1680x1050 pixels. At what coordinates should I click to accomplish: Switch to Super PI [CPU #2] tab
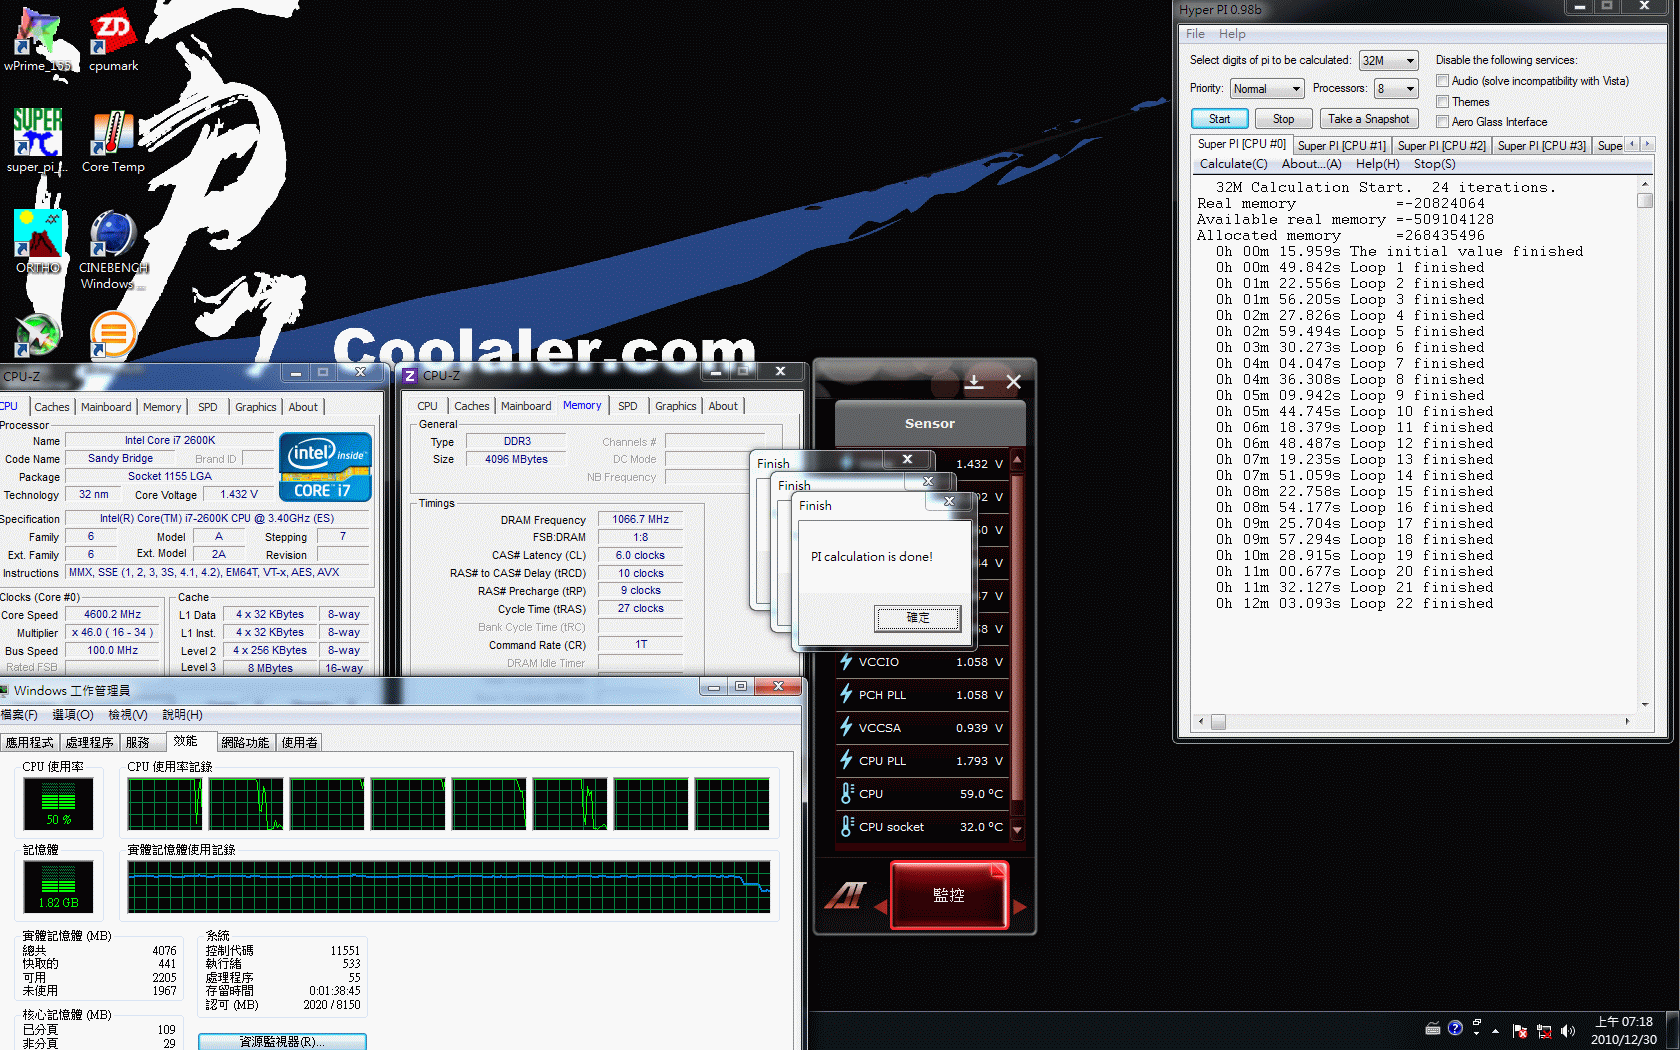(x=1441, y=146)
